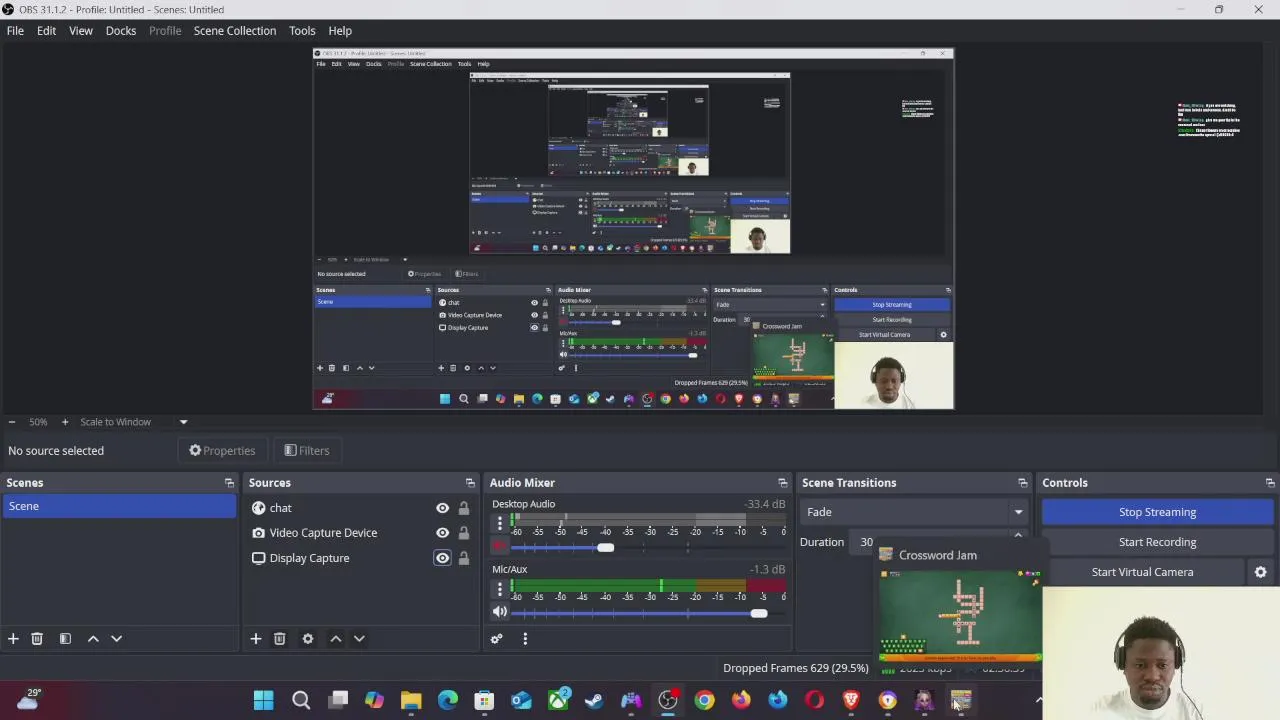Open Google Chrome from the taskbar
Viewport: 1280px width, 720px height.
tap(705, 700)
